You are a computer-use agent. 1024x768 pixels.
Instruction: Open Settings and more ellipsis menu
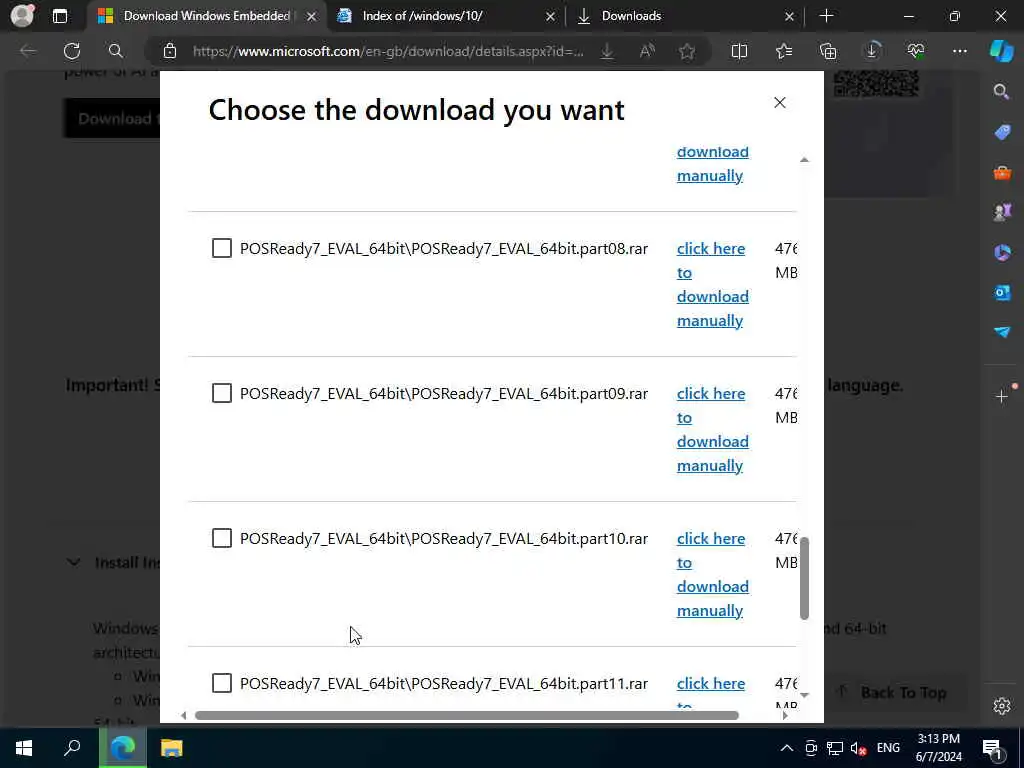click(959, 51)
